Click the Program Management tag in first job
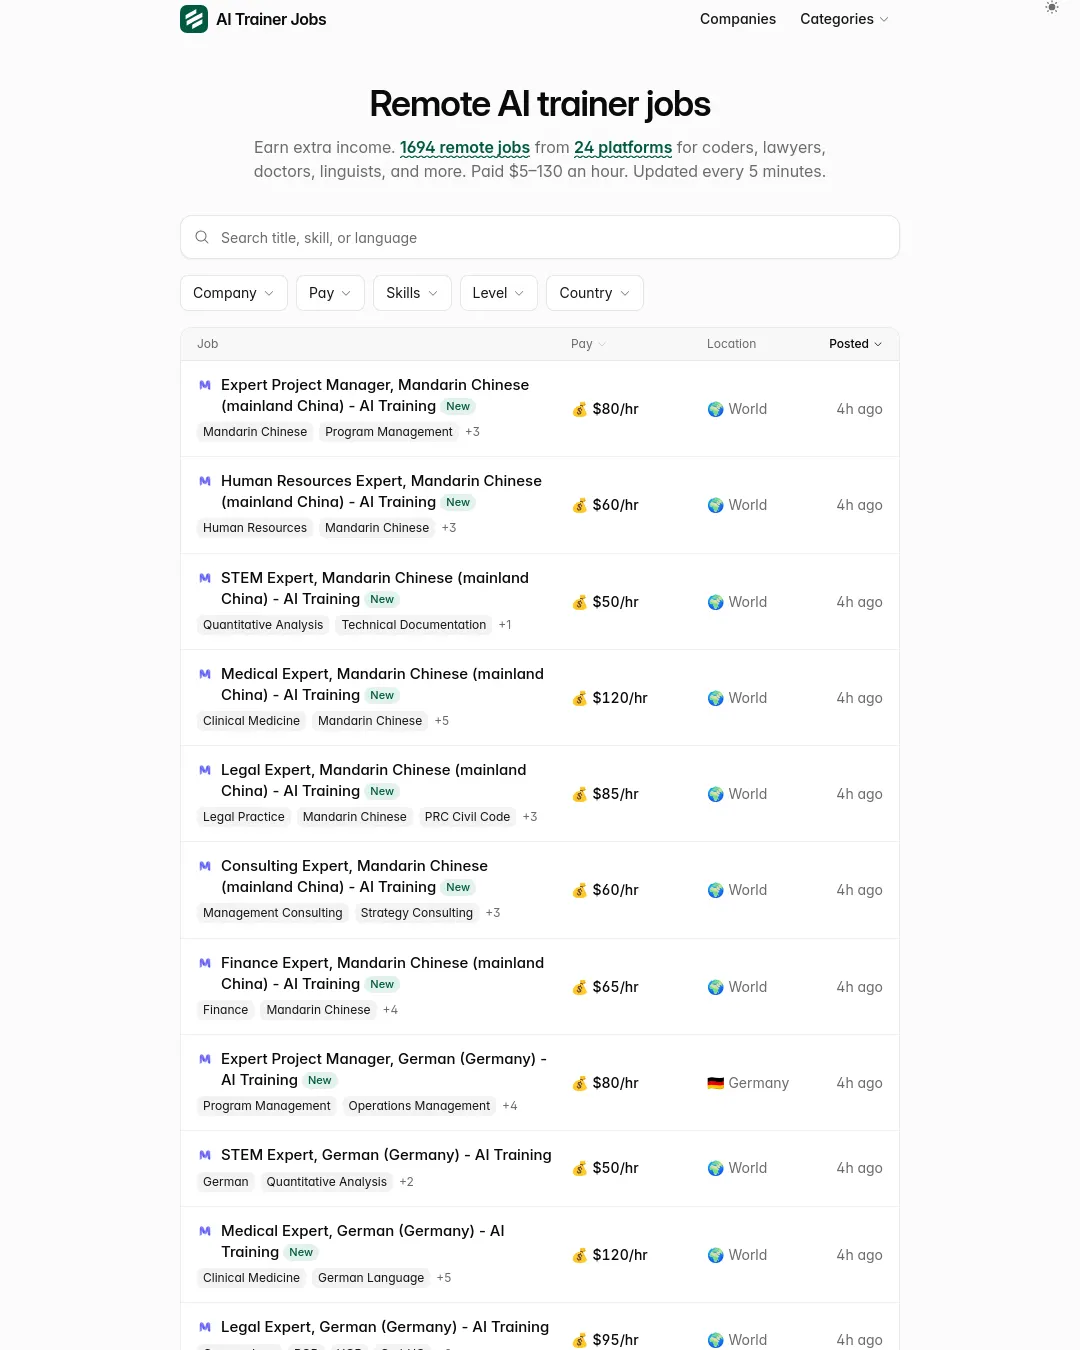The image size is (1080, 1350). tap(389, 432)
